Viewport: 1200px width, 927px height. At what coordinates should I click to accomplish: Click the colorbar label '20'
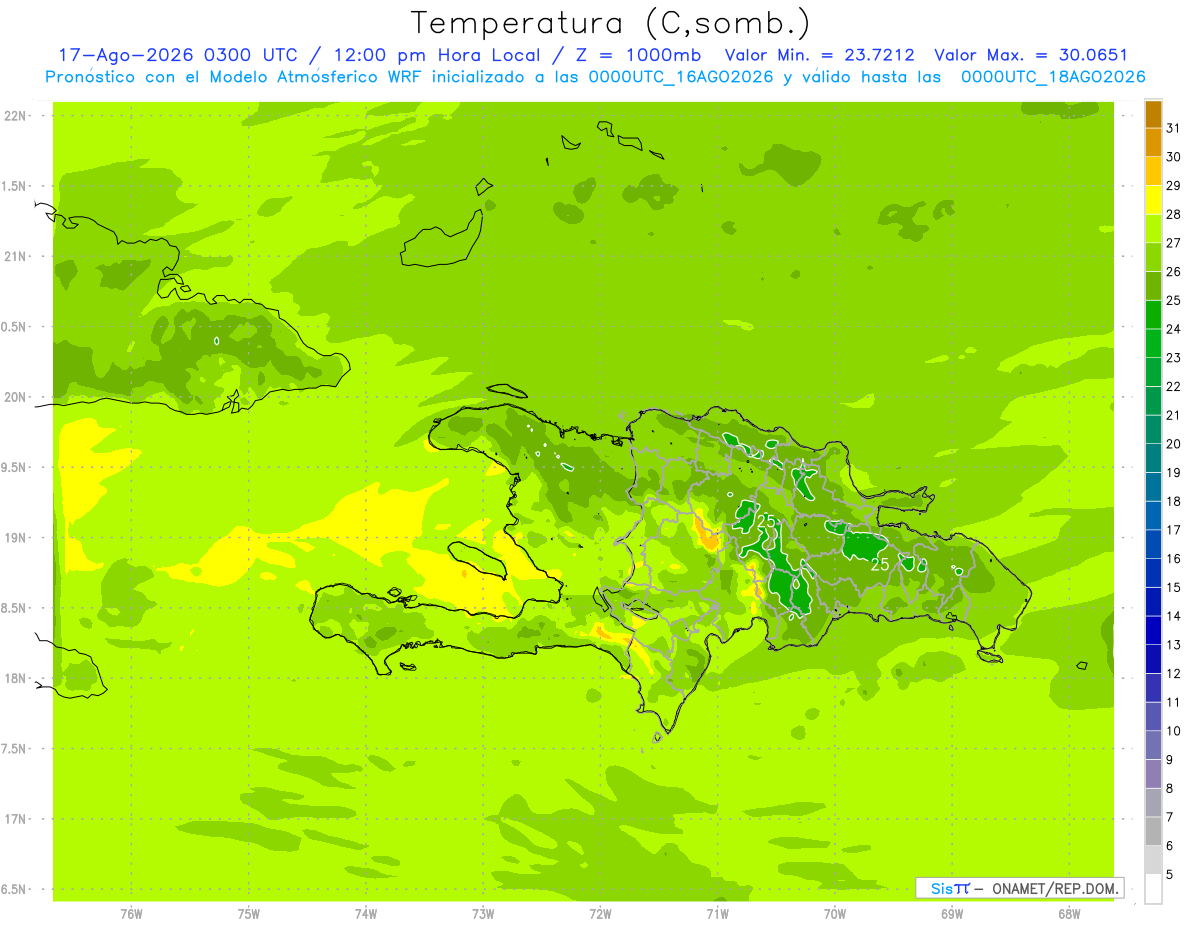(1173, 444)
